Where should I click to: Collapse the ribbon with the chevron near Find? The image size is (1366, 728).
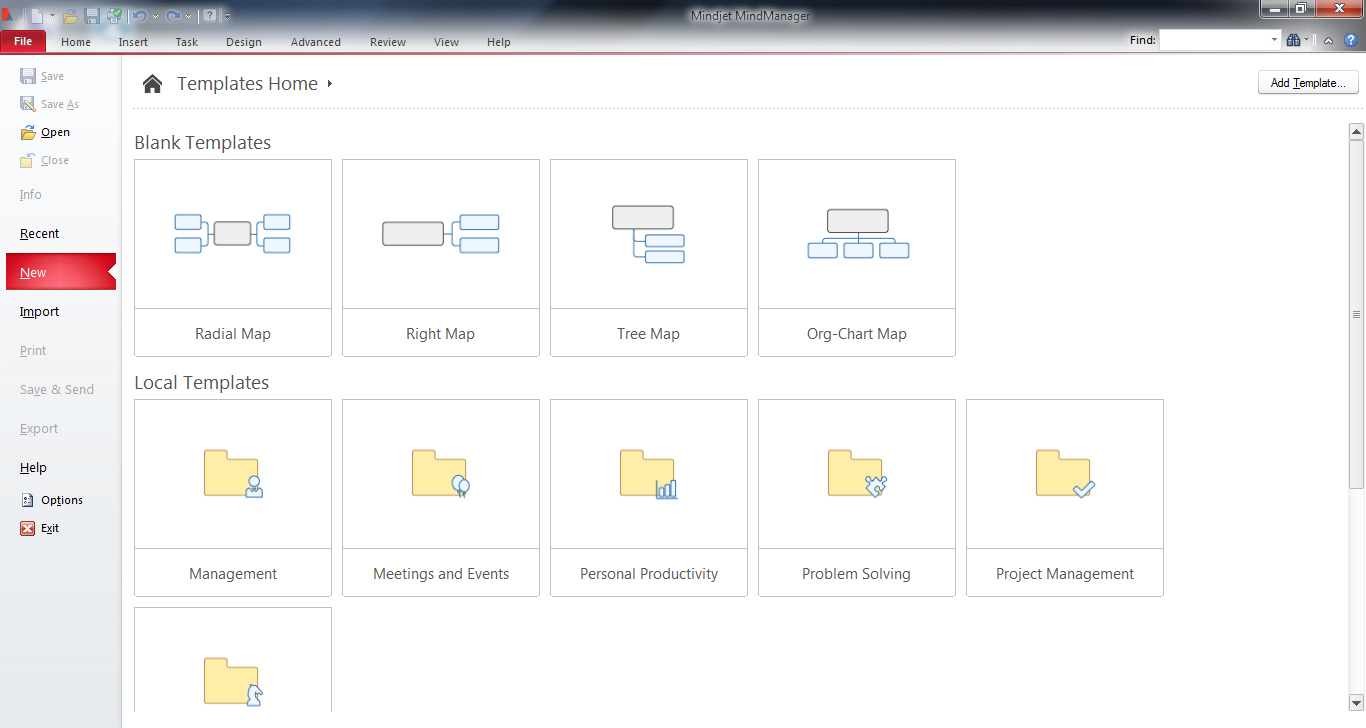pos(1328,41)
